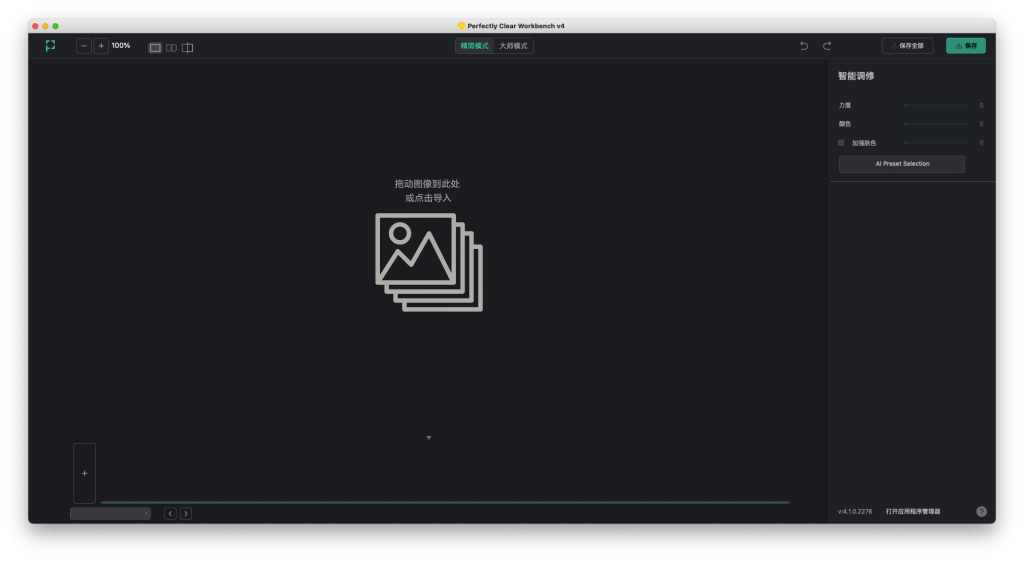1024x561 pixels.
Task: Click the 100% zoom level value
Action: point(121,46)
